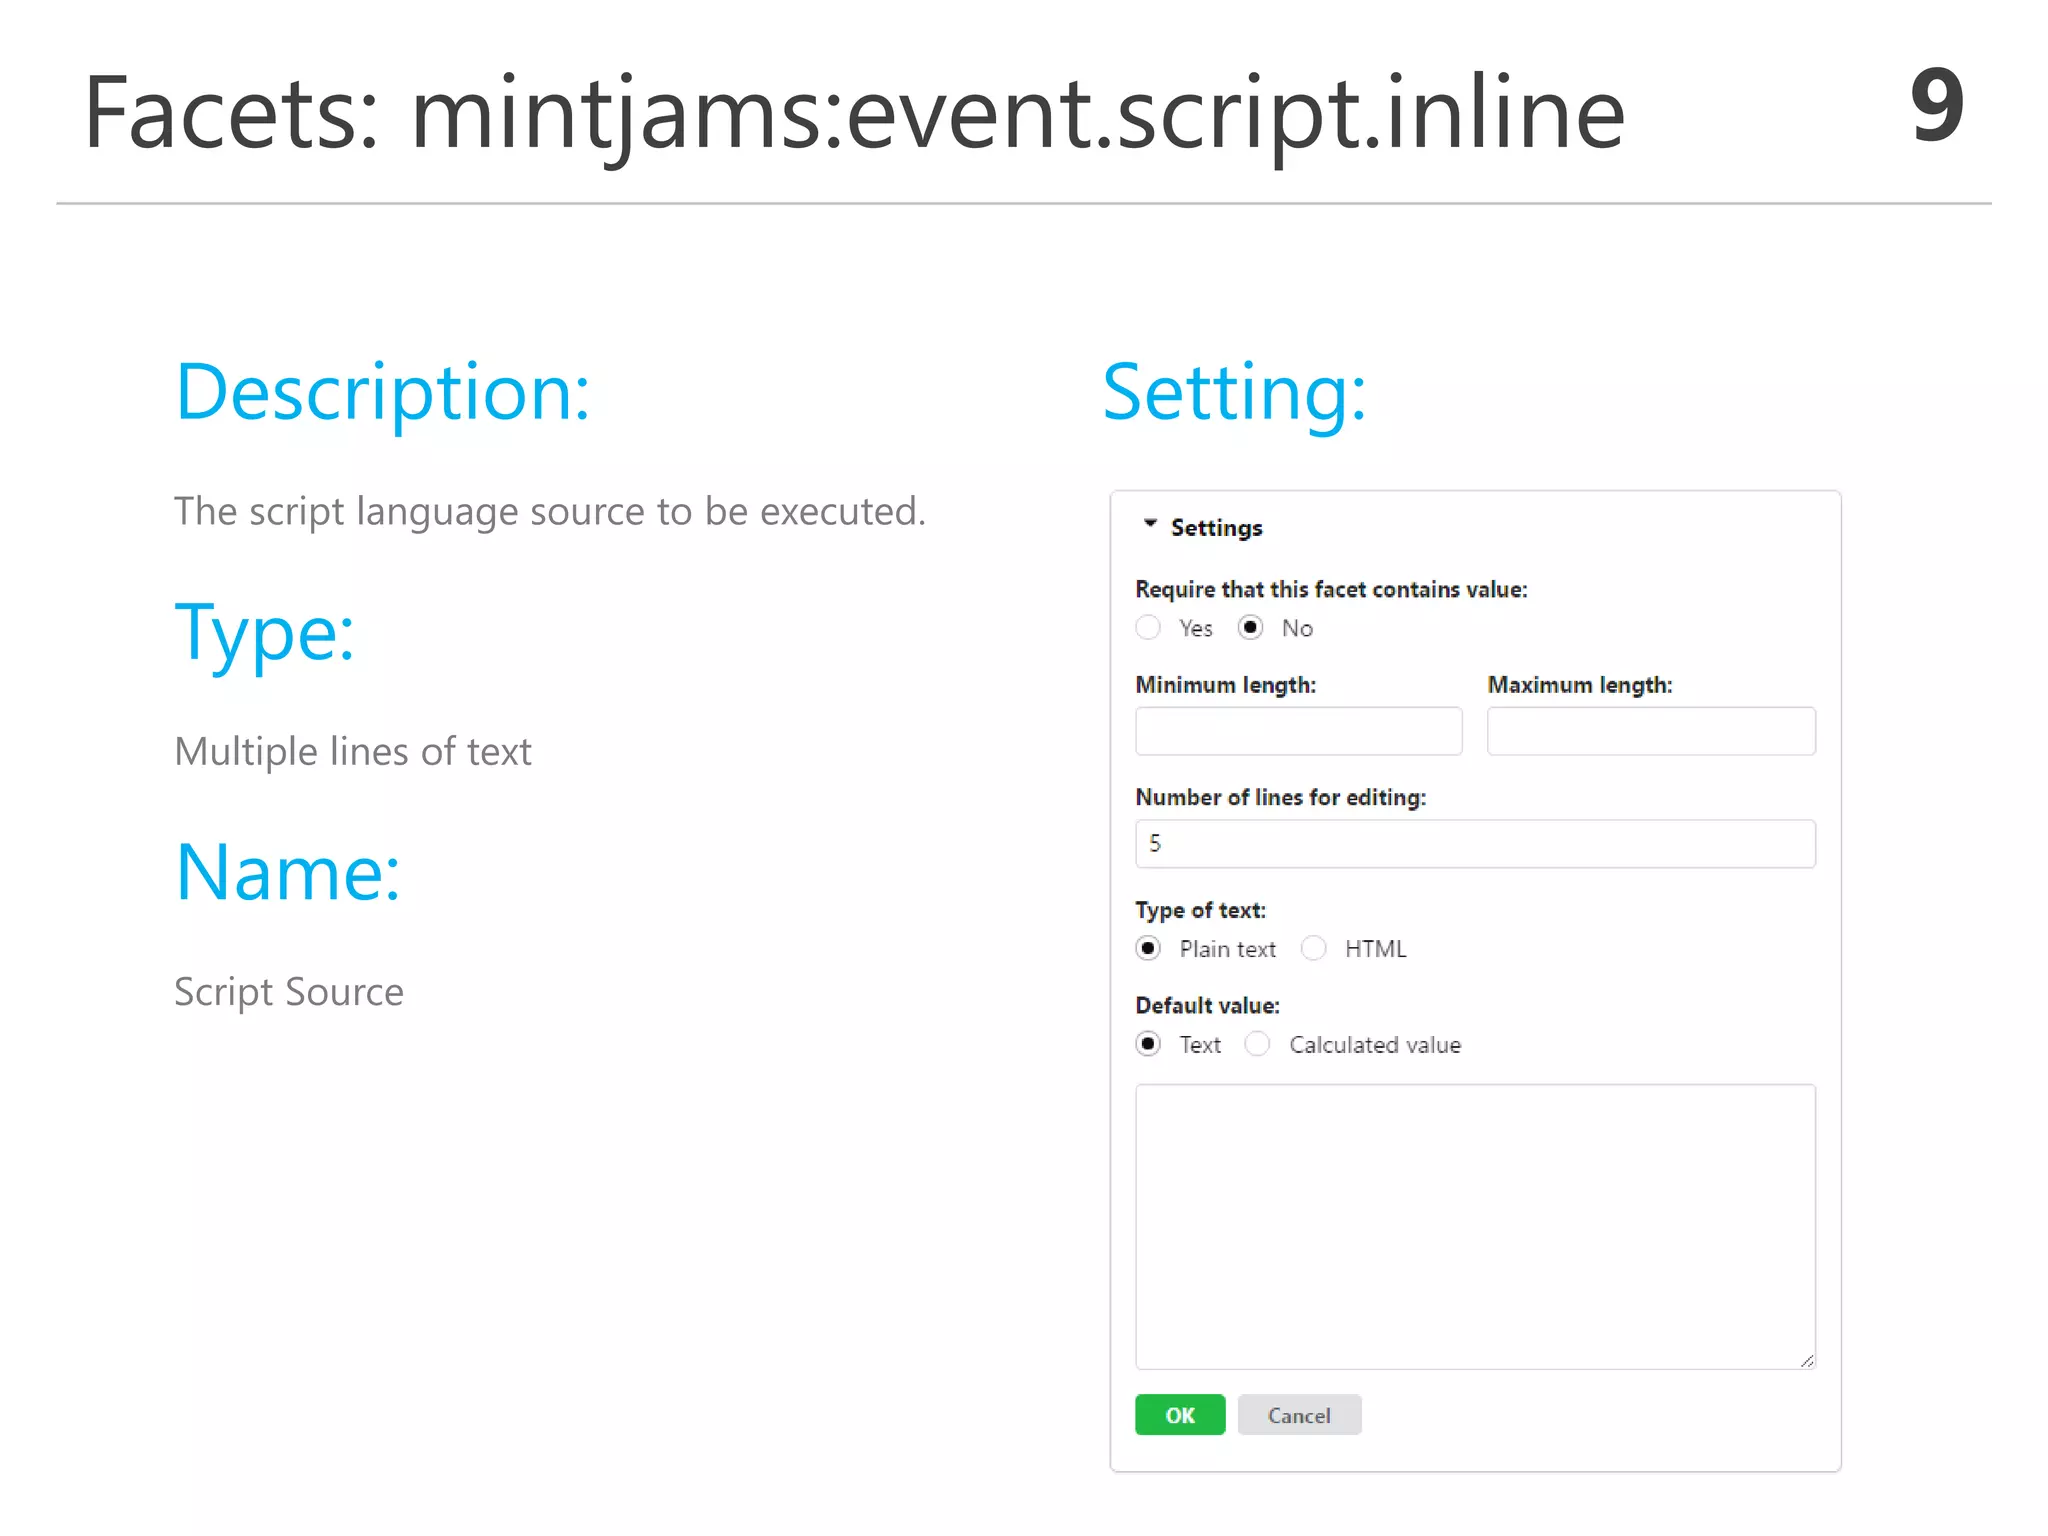Select Yes for require facet value
2048x1536 pixels.
click(1148, 628)
